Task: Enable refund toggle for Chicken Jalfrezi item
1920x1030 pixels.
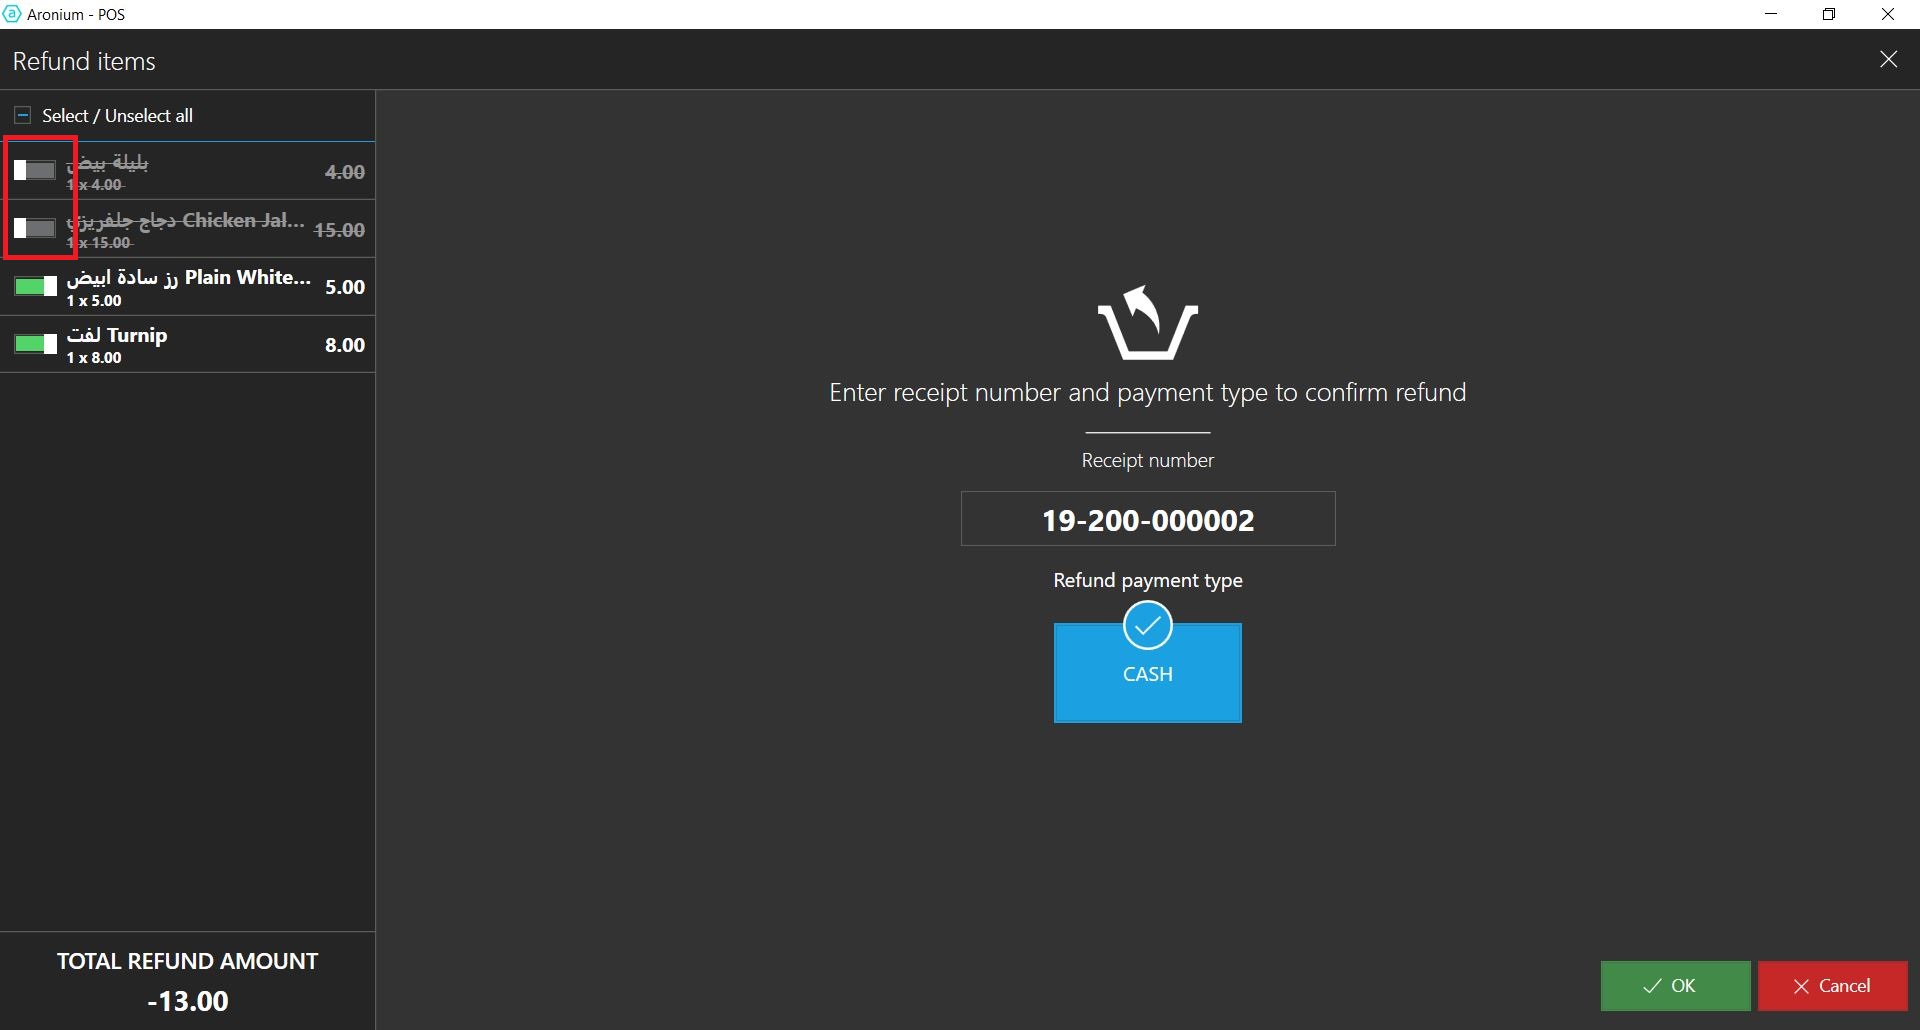Action: click(x=35, y=229)
